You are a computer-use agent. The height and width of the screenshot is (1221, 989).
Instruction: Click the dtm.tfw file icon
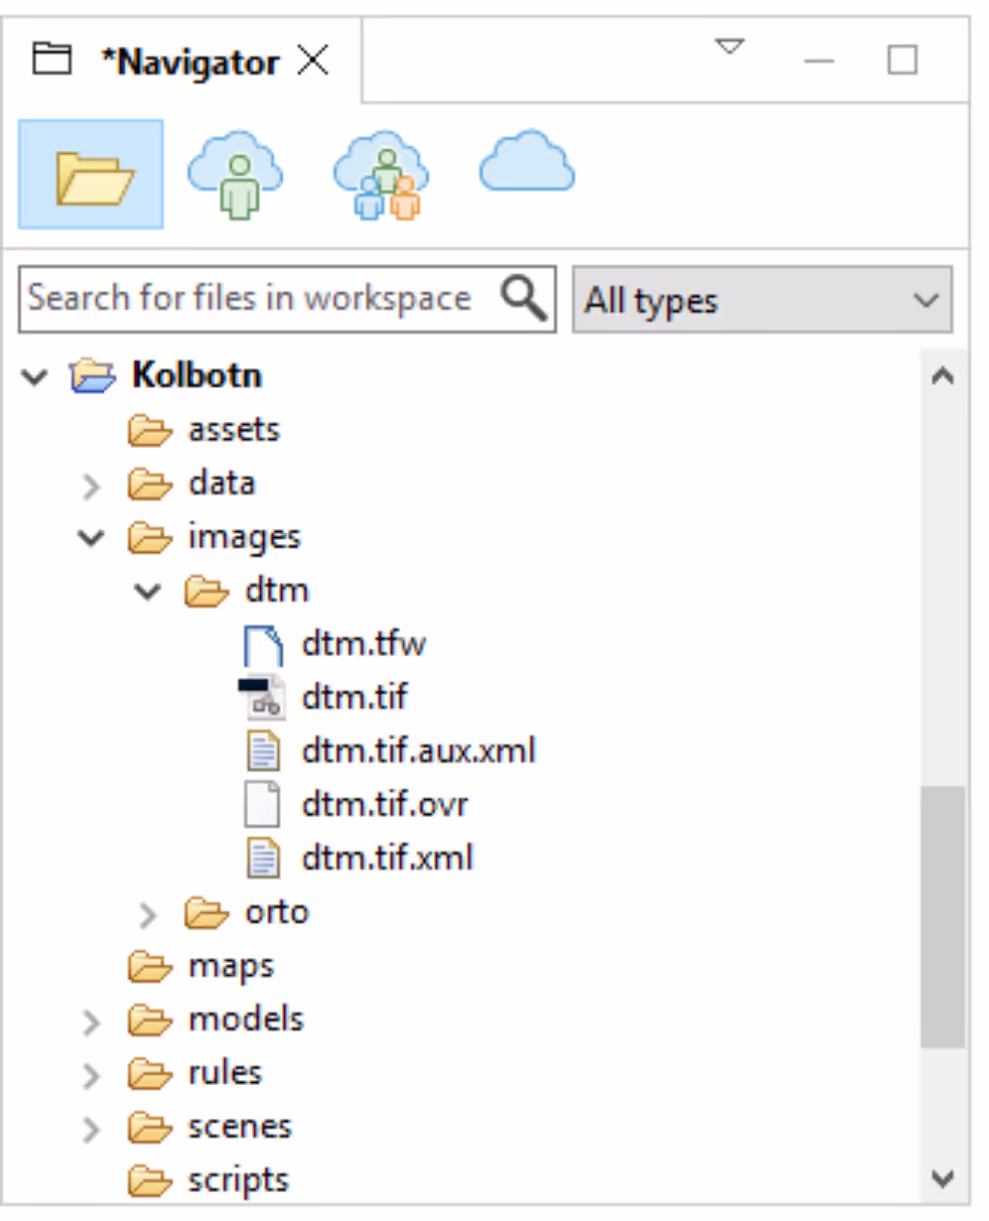point(263,645)
